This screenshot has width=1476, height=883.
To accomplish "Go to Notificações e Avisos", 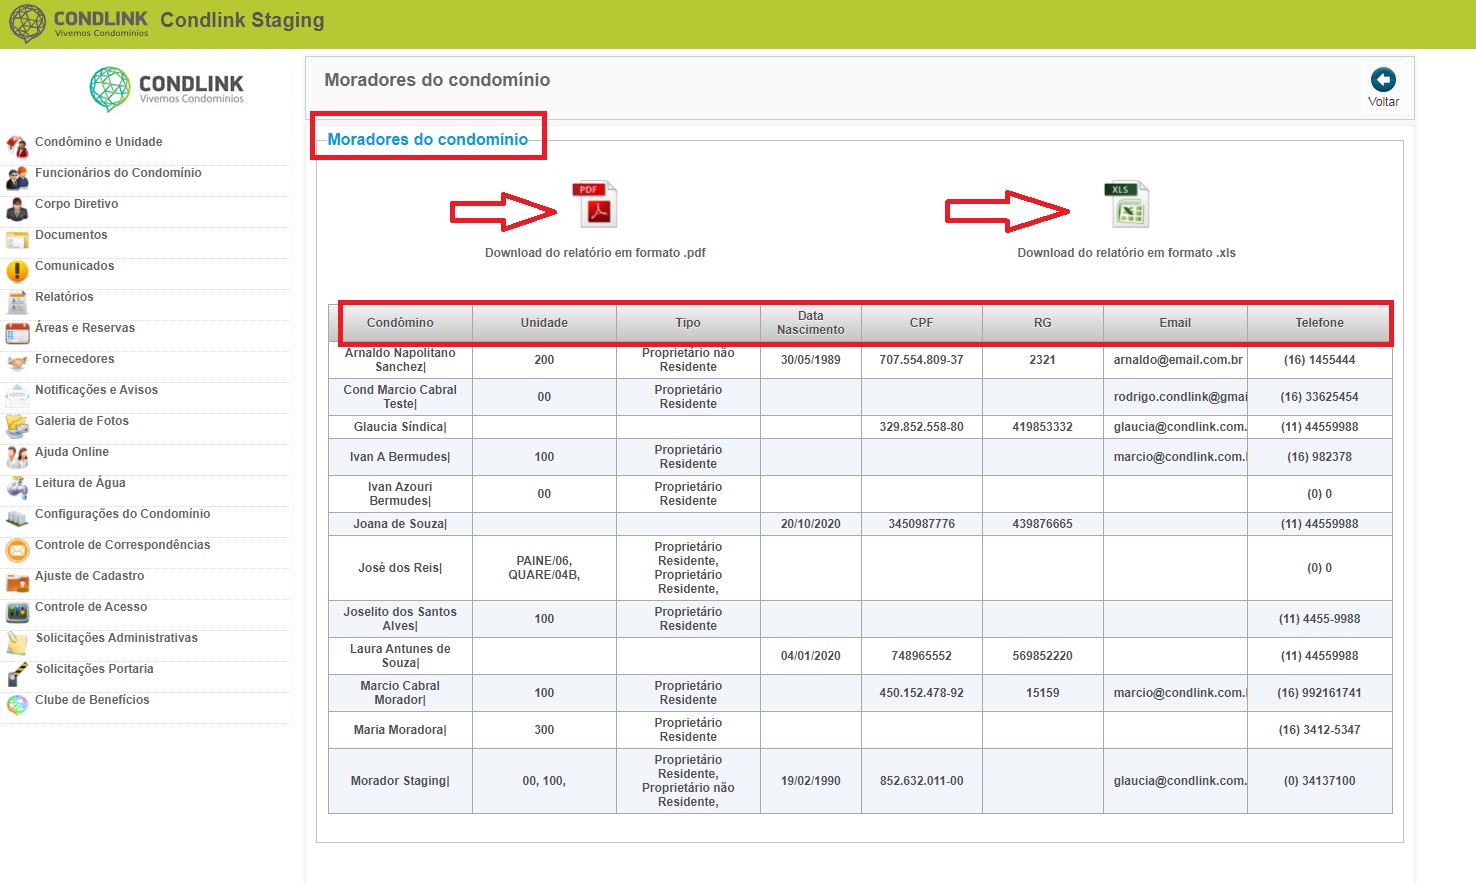I will pos(96,390).
